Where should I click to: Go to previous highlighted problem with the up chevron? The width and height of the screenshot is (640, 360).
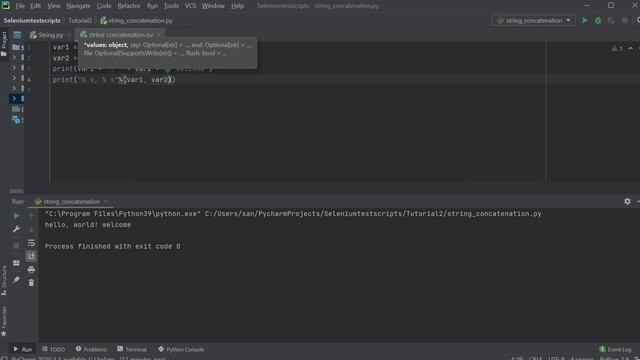(x=630, y=49)
